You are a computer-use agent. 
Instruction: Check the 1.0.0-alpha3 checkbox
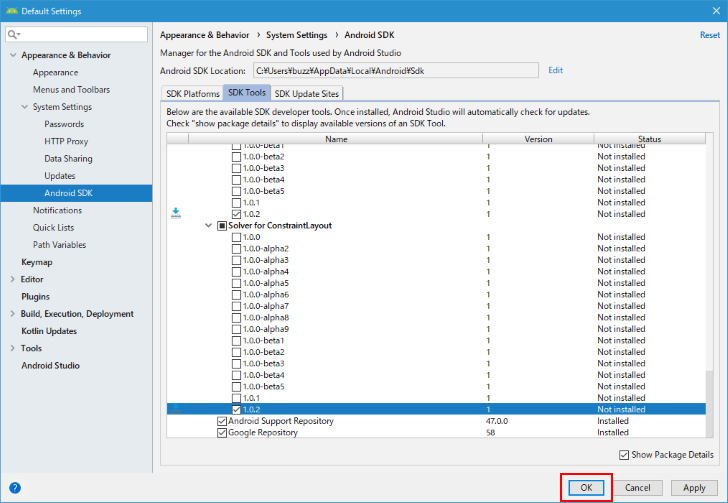[236, 260]
